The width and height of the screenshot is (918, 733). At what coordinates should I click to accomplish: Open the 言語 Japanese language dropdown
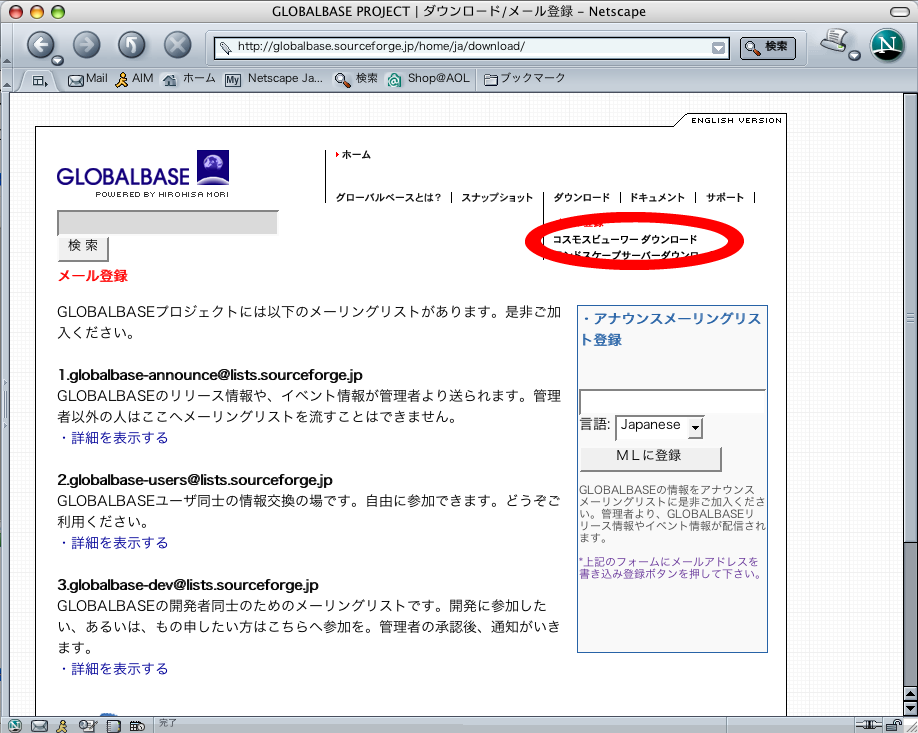click(659, 427)
